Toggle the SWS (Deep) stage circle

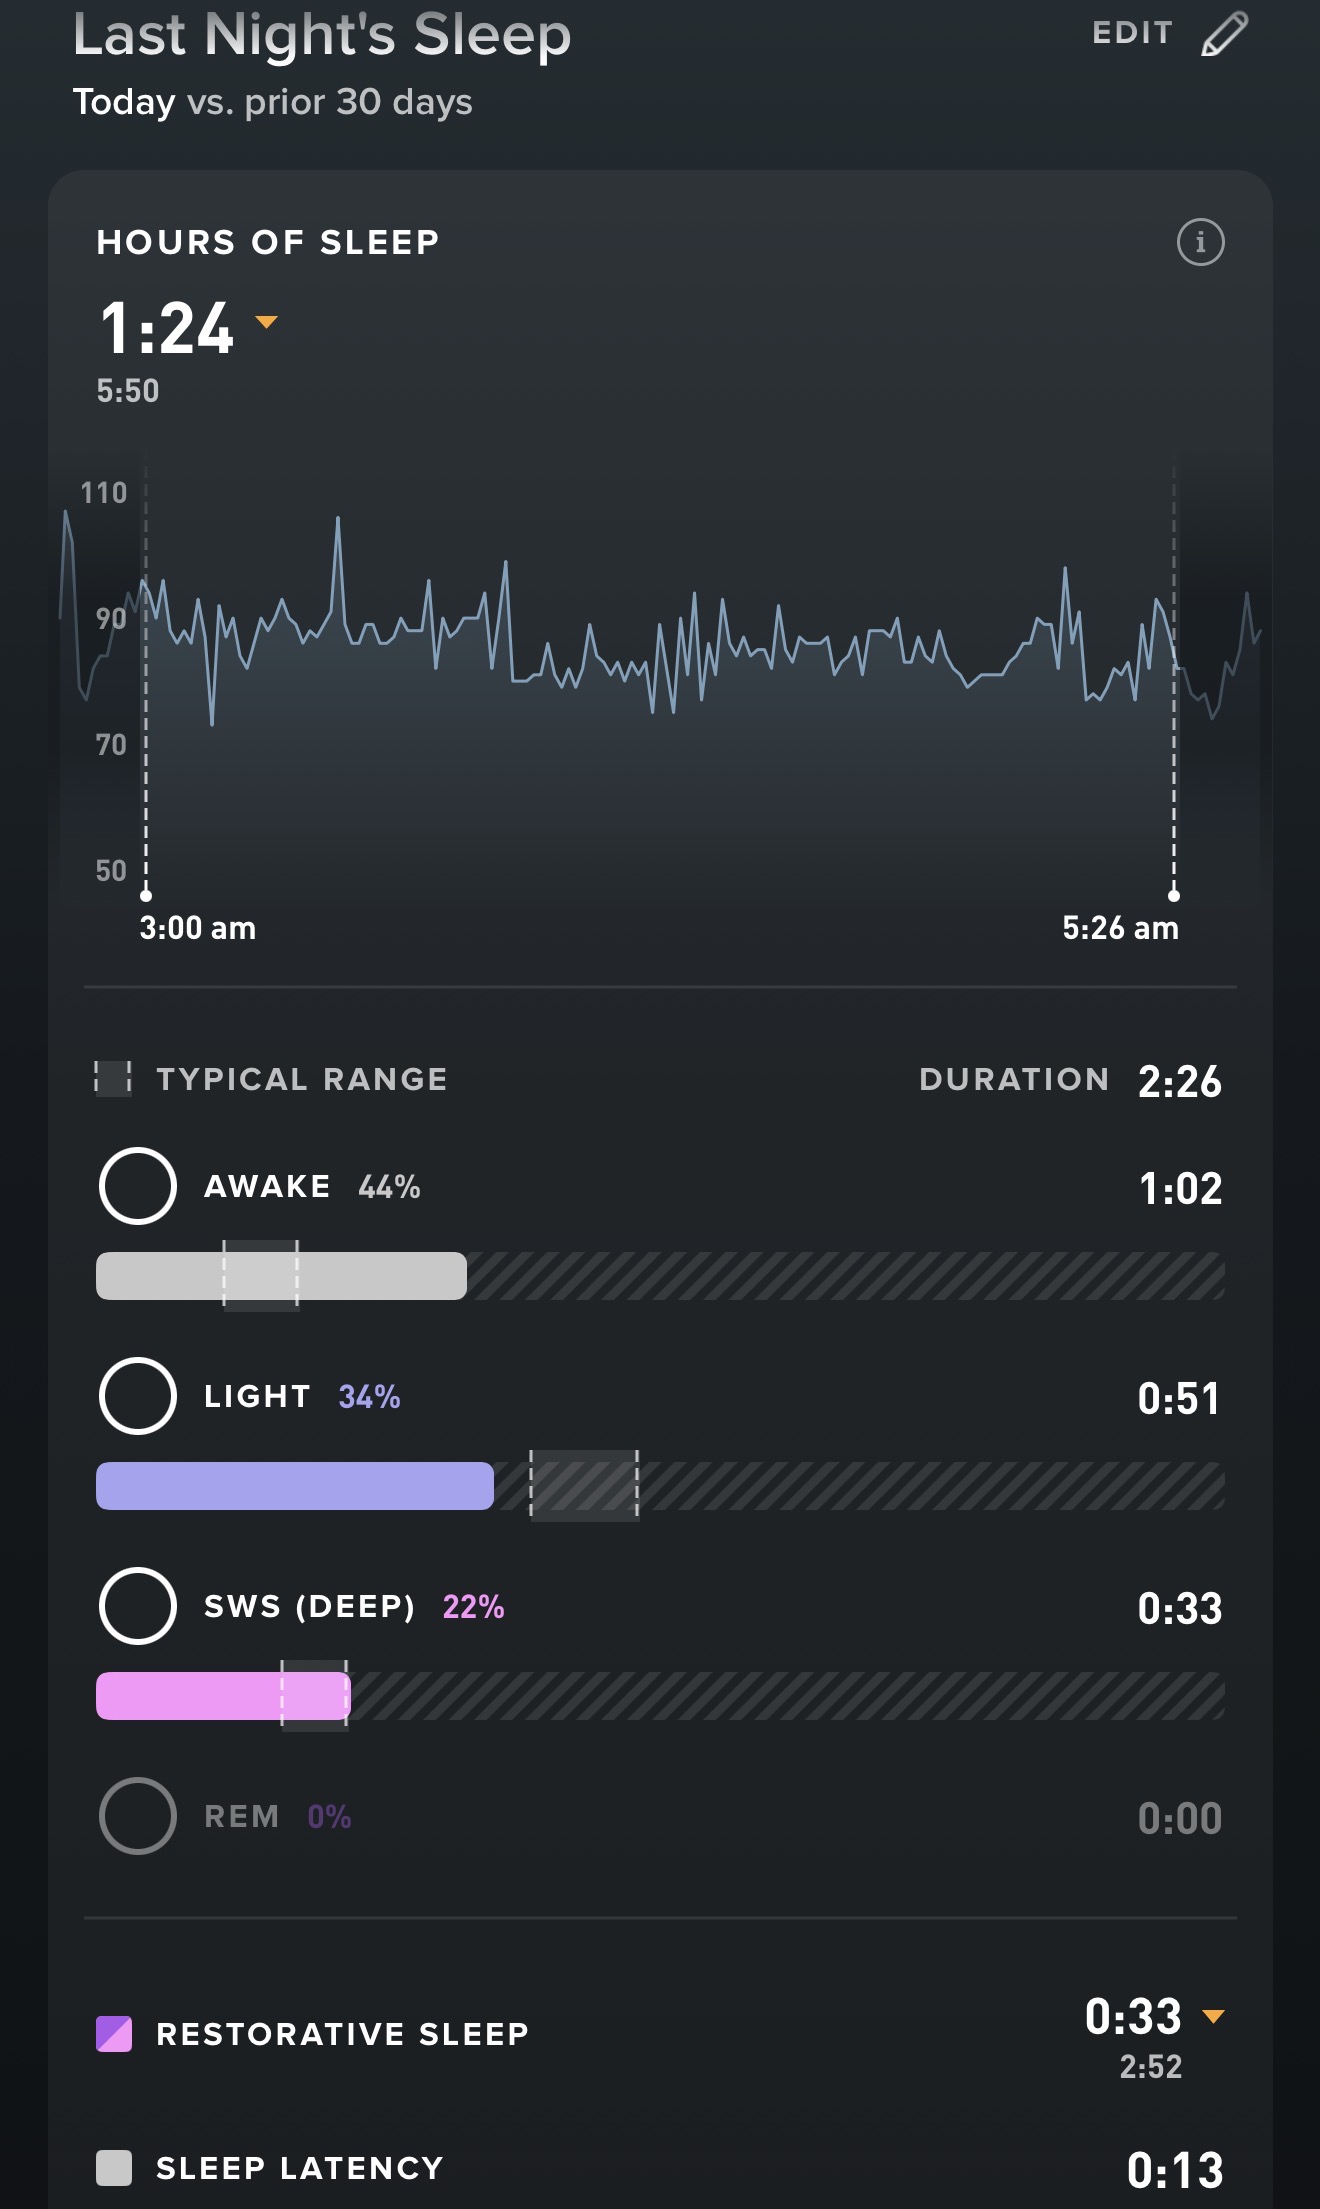coord(138,1606)
